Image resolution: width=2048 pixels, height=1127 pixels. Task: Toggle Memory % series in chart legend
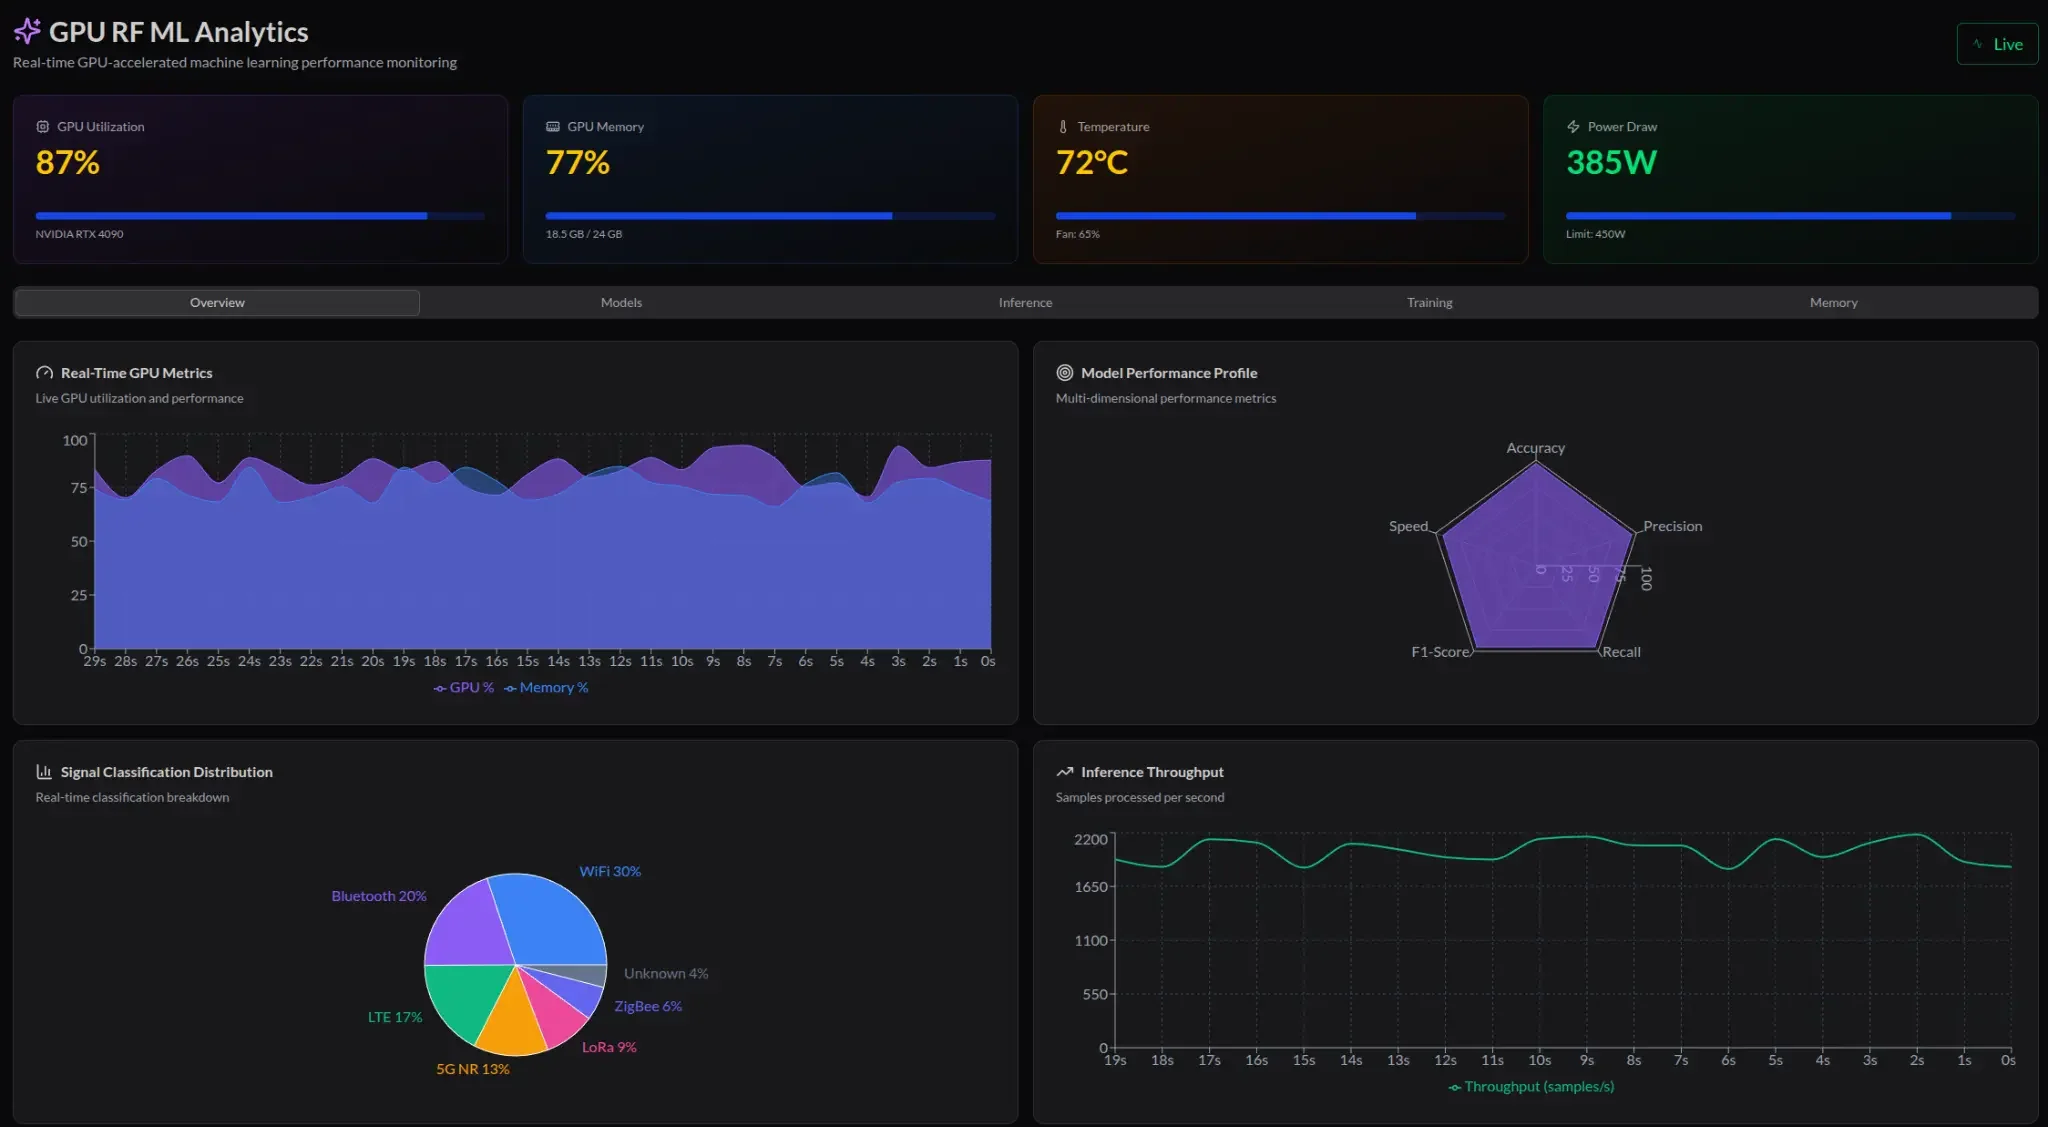tap(546, 688)
